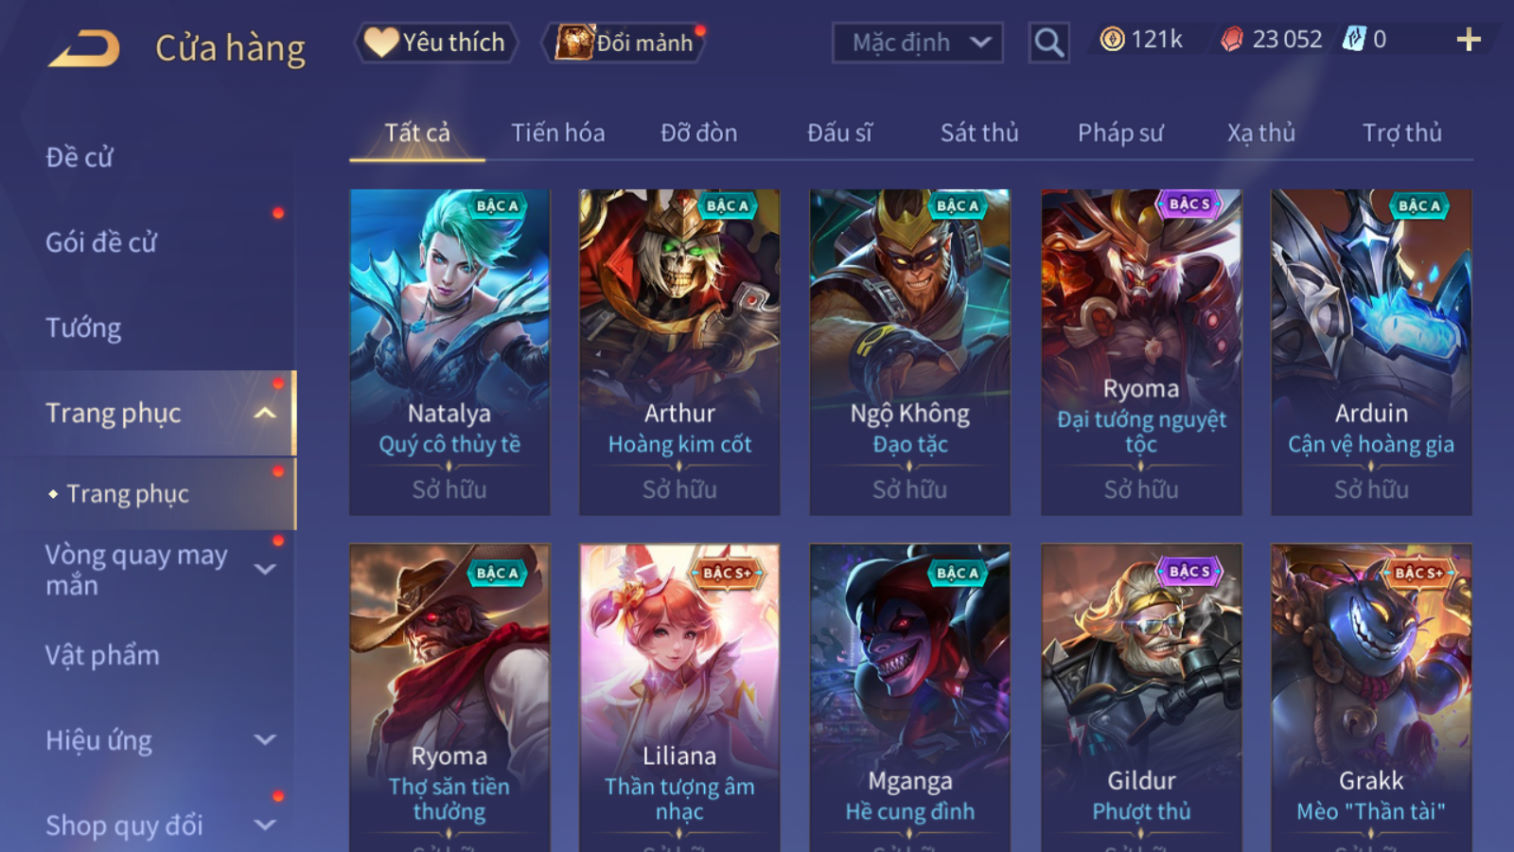Collapse the Trang phục sidebar section
Image resolution: width=1514 pixels, height=852 pixels.
[265, 413]
